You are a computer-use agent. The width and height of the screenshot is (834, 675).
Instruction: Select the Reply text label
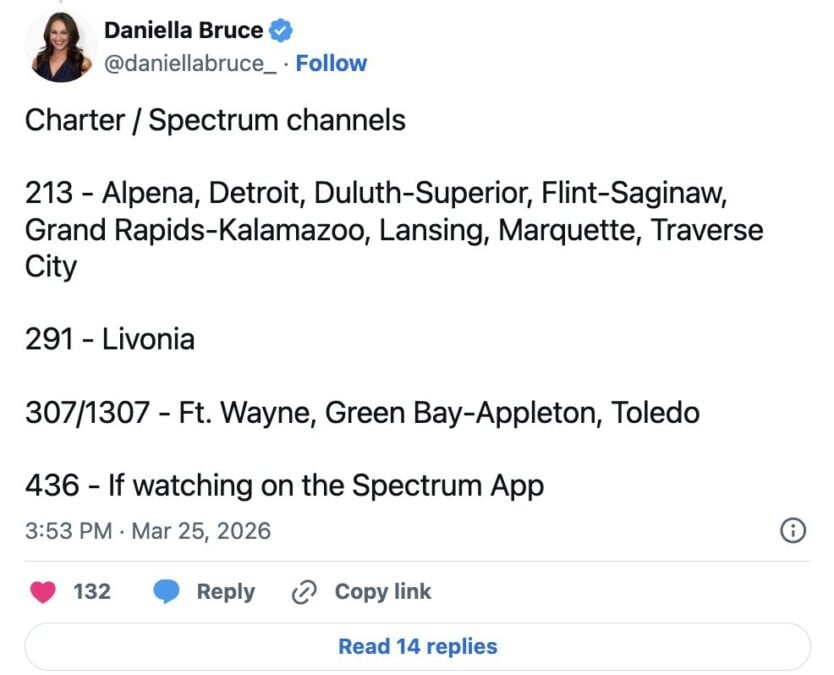225,592
